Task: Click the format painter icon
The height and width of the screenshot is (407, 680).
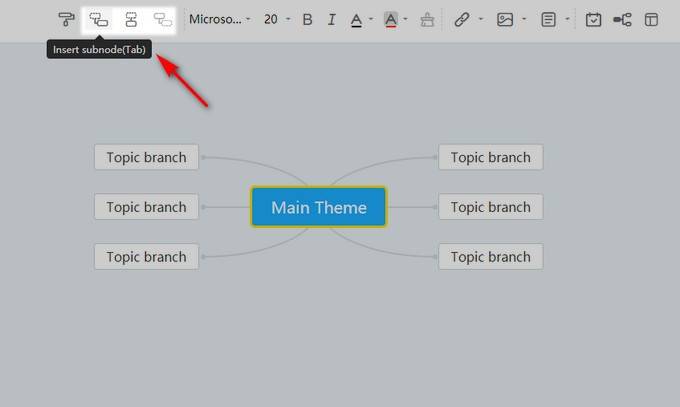Action: click(66, 19)
